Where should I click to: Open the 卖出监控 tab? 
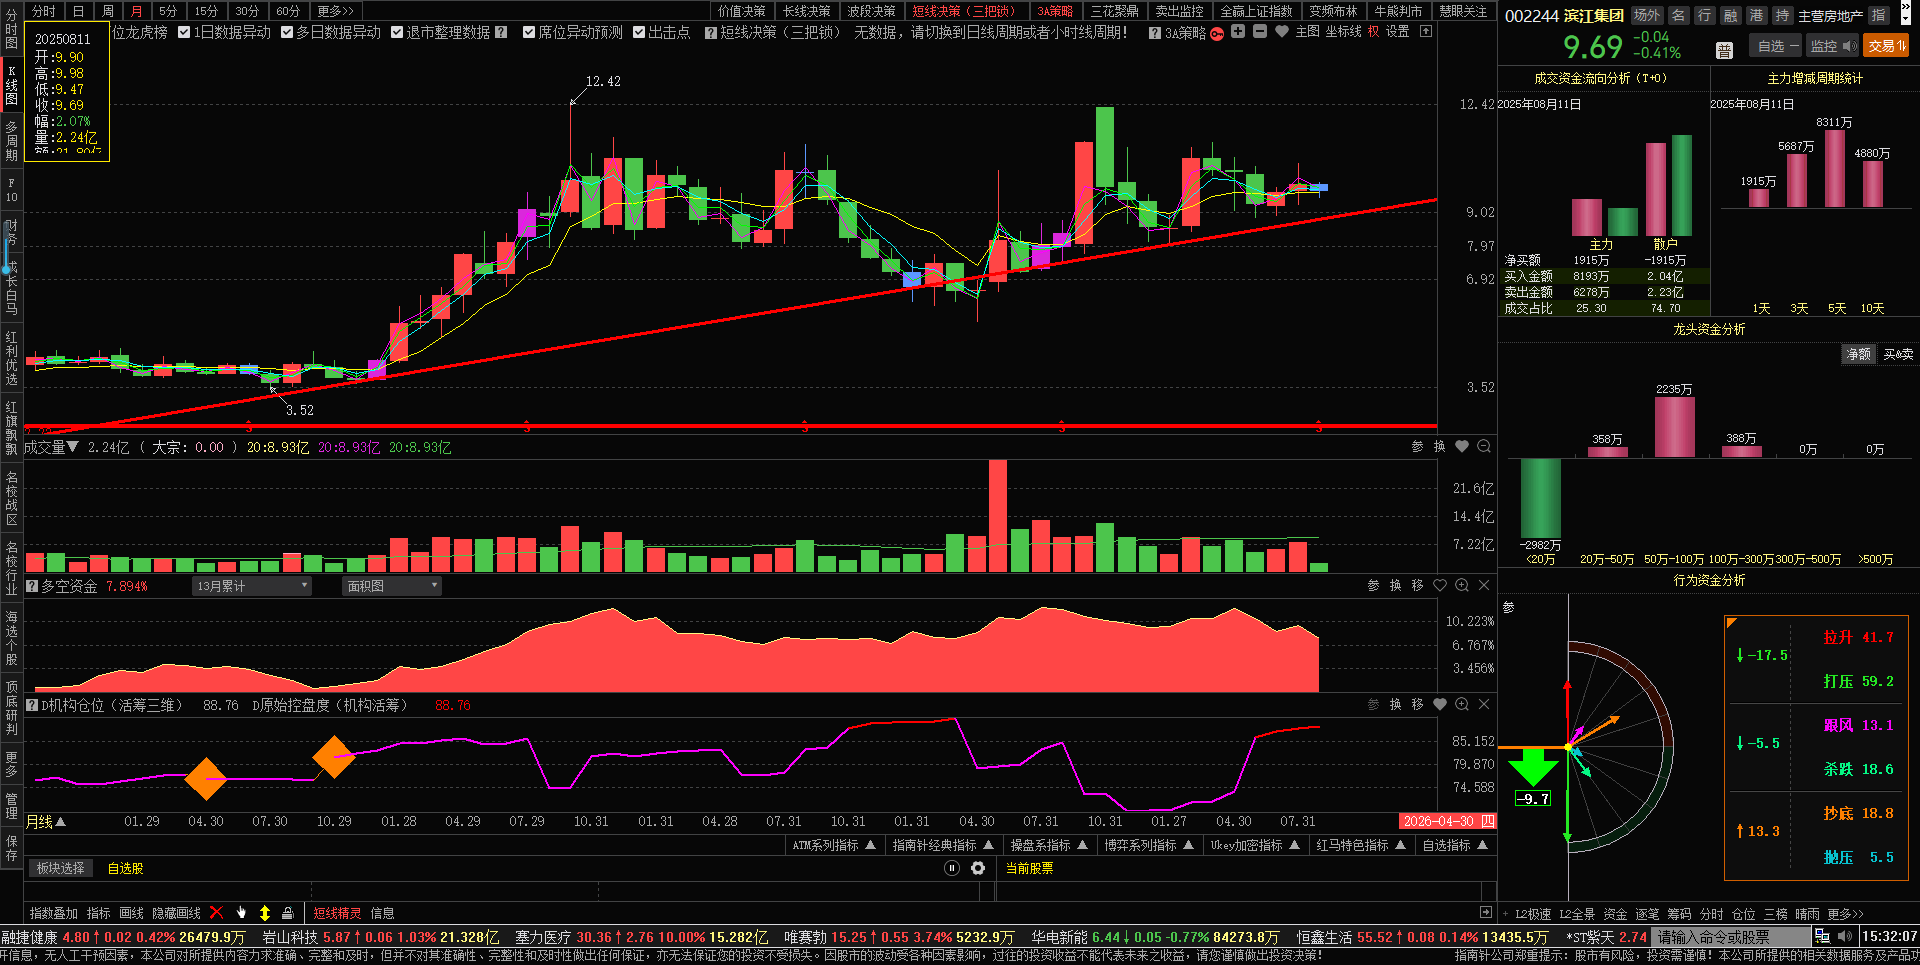[x=1179, y=11]
